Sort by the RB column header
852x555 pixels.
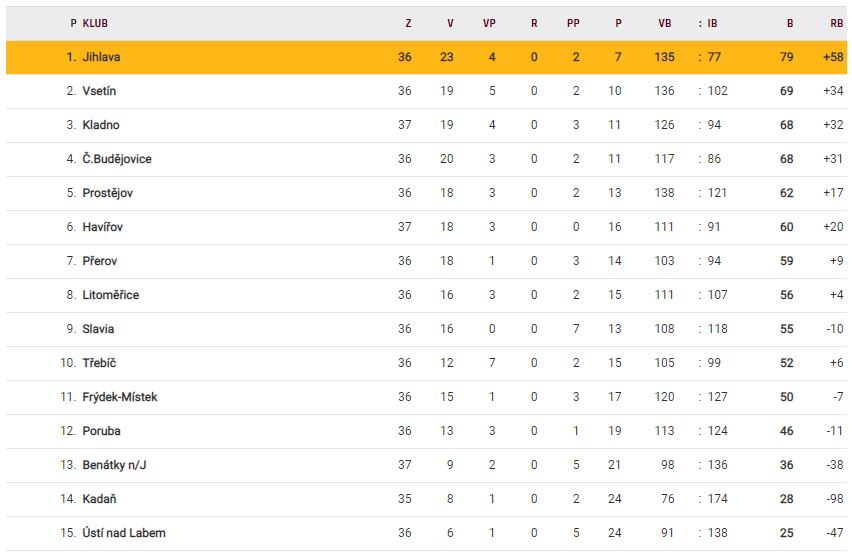pos(837,22)
